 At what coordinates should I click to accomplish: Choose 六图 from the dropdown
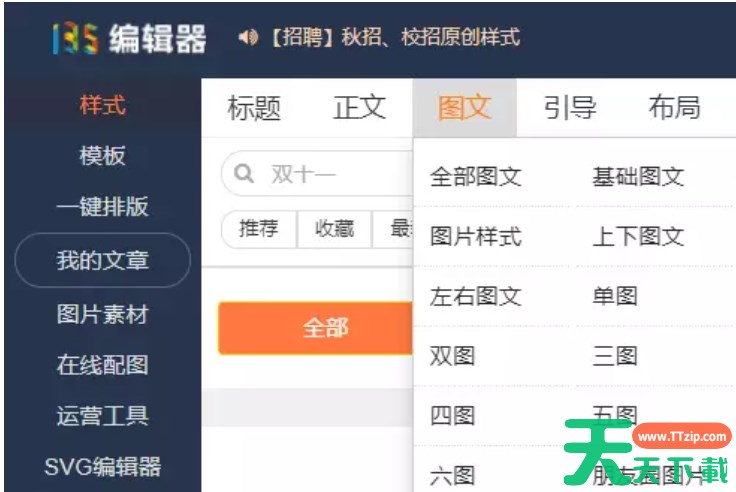[x=452, y=476]
